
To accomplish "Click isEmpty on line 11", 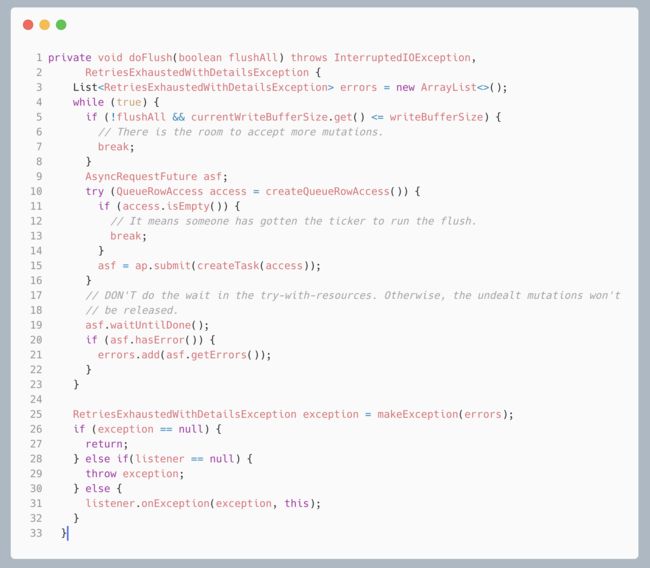I will point(188,206).
